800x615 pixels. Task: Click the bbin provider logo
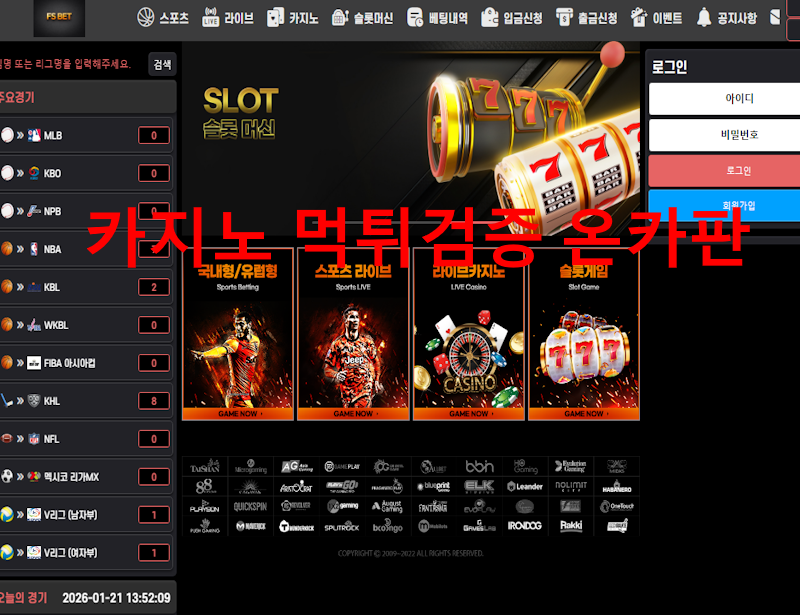pyautogui.click(x=480, y=466)
